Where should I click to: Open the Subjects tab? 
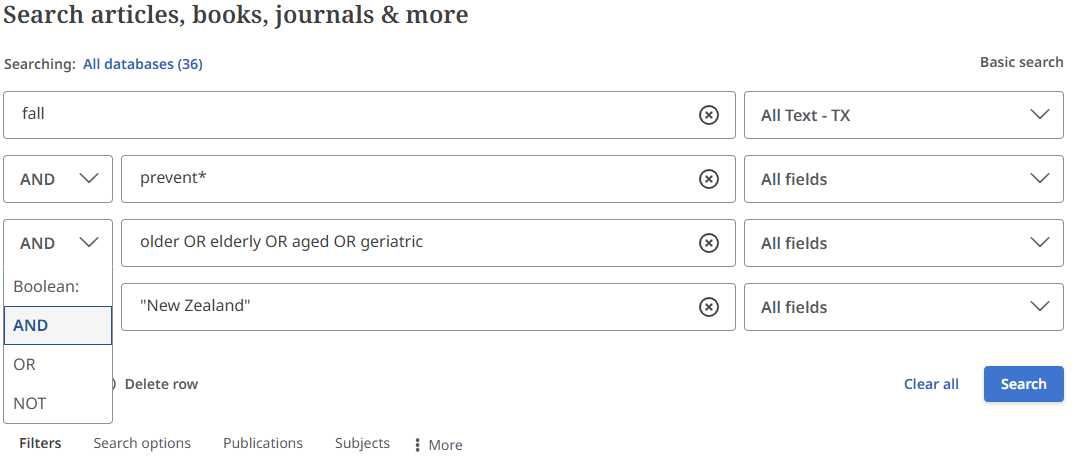[362, 443]
